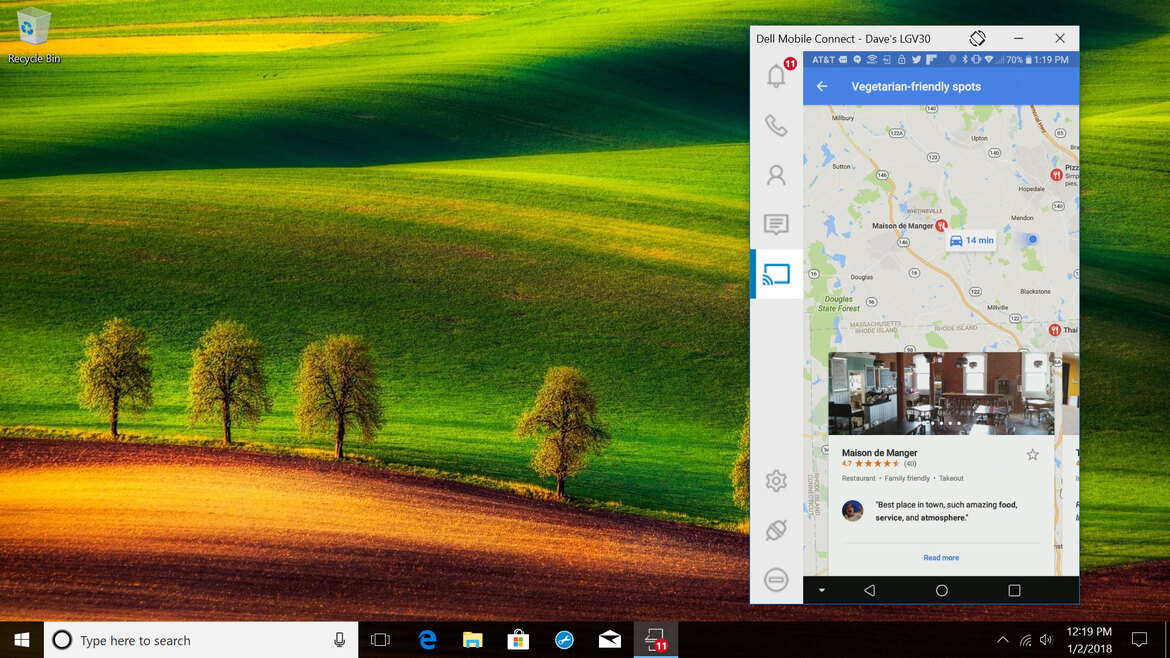Viewport: 1170px width, 658px height.
Task: Click the 4.7 star rating row
Action: 878,463
